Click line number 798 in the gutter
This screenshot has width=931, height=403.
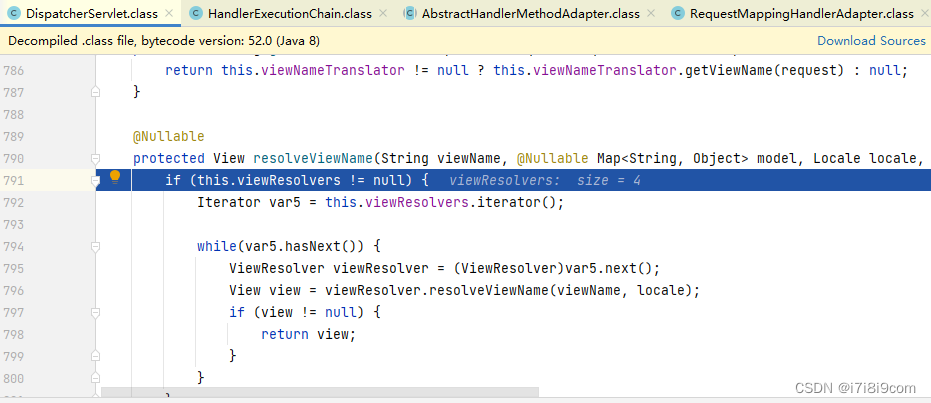[13, 334]
